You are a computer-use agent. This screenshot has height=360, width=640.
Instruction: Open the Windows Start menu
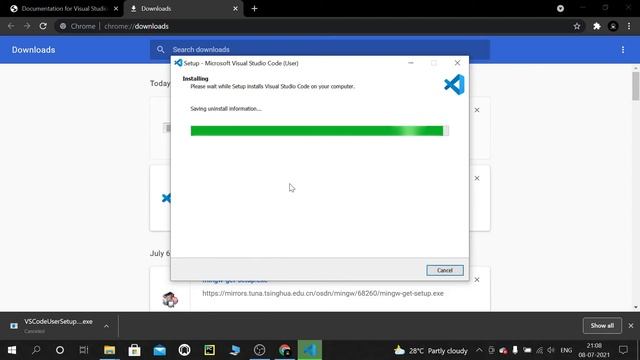pos(12,350)
